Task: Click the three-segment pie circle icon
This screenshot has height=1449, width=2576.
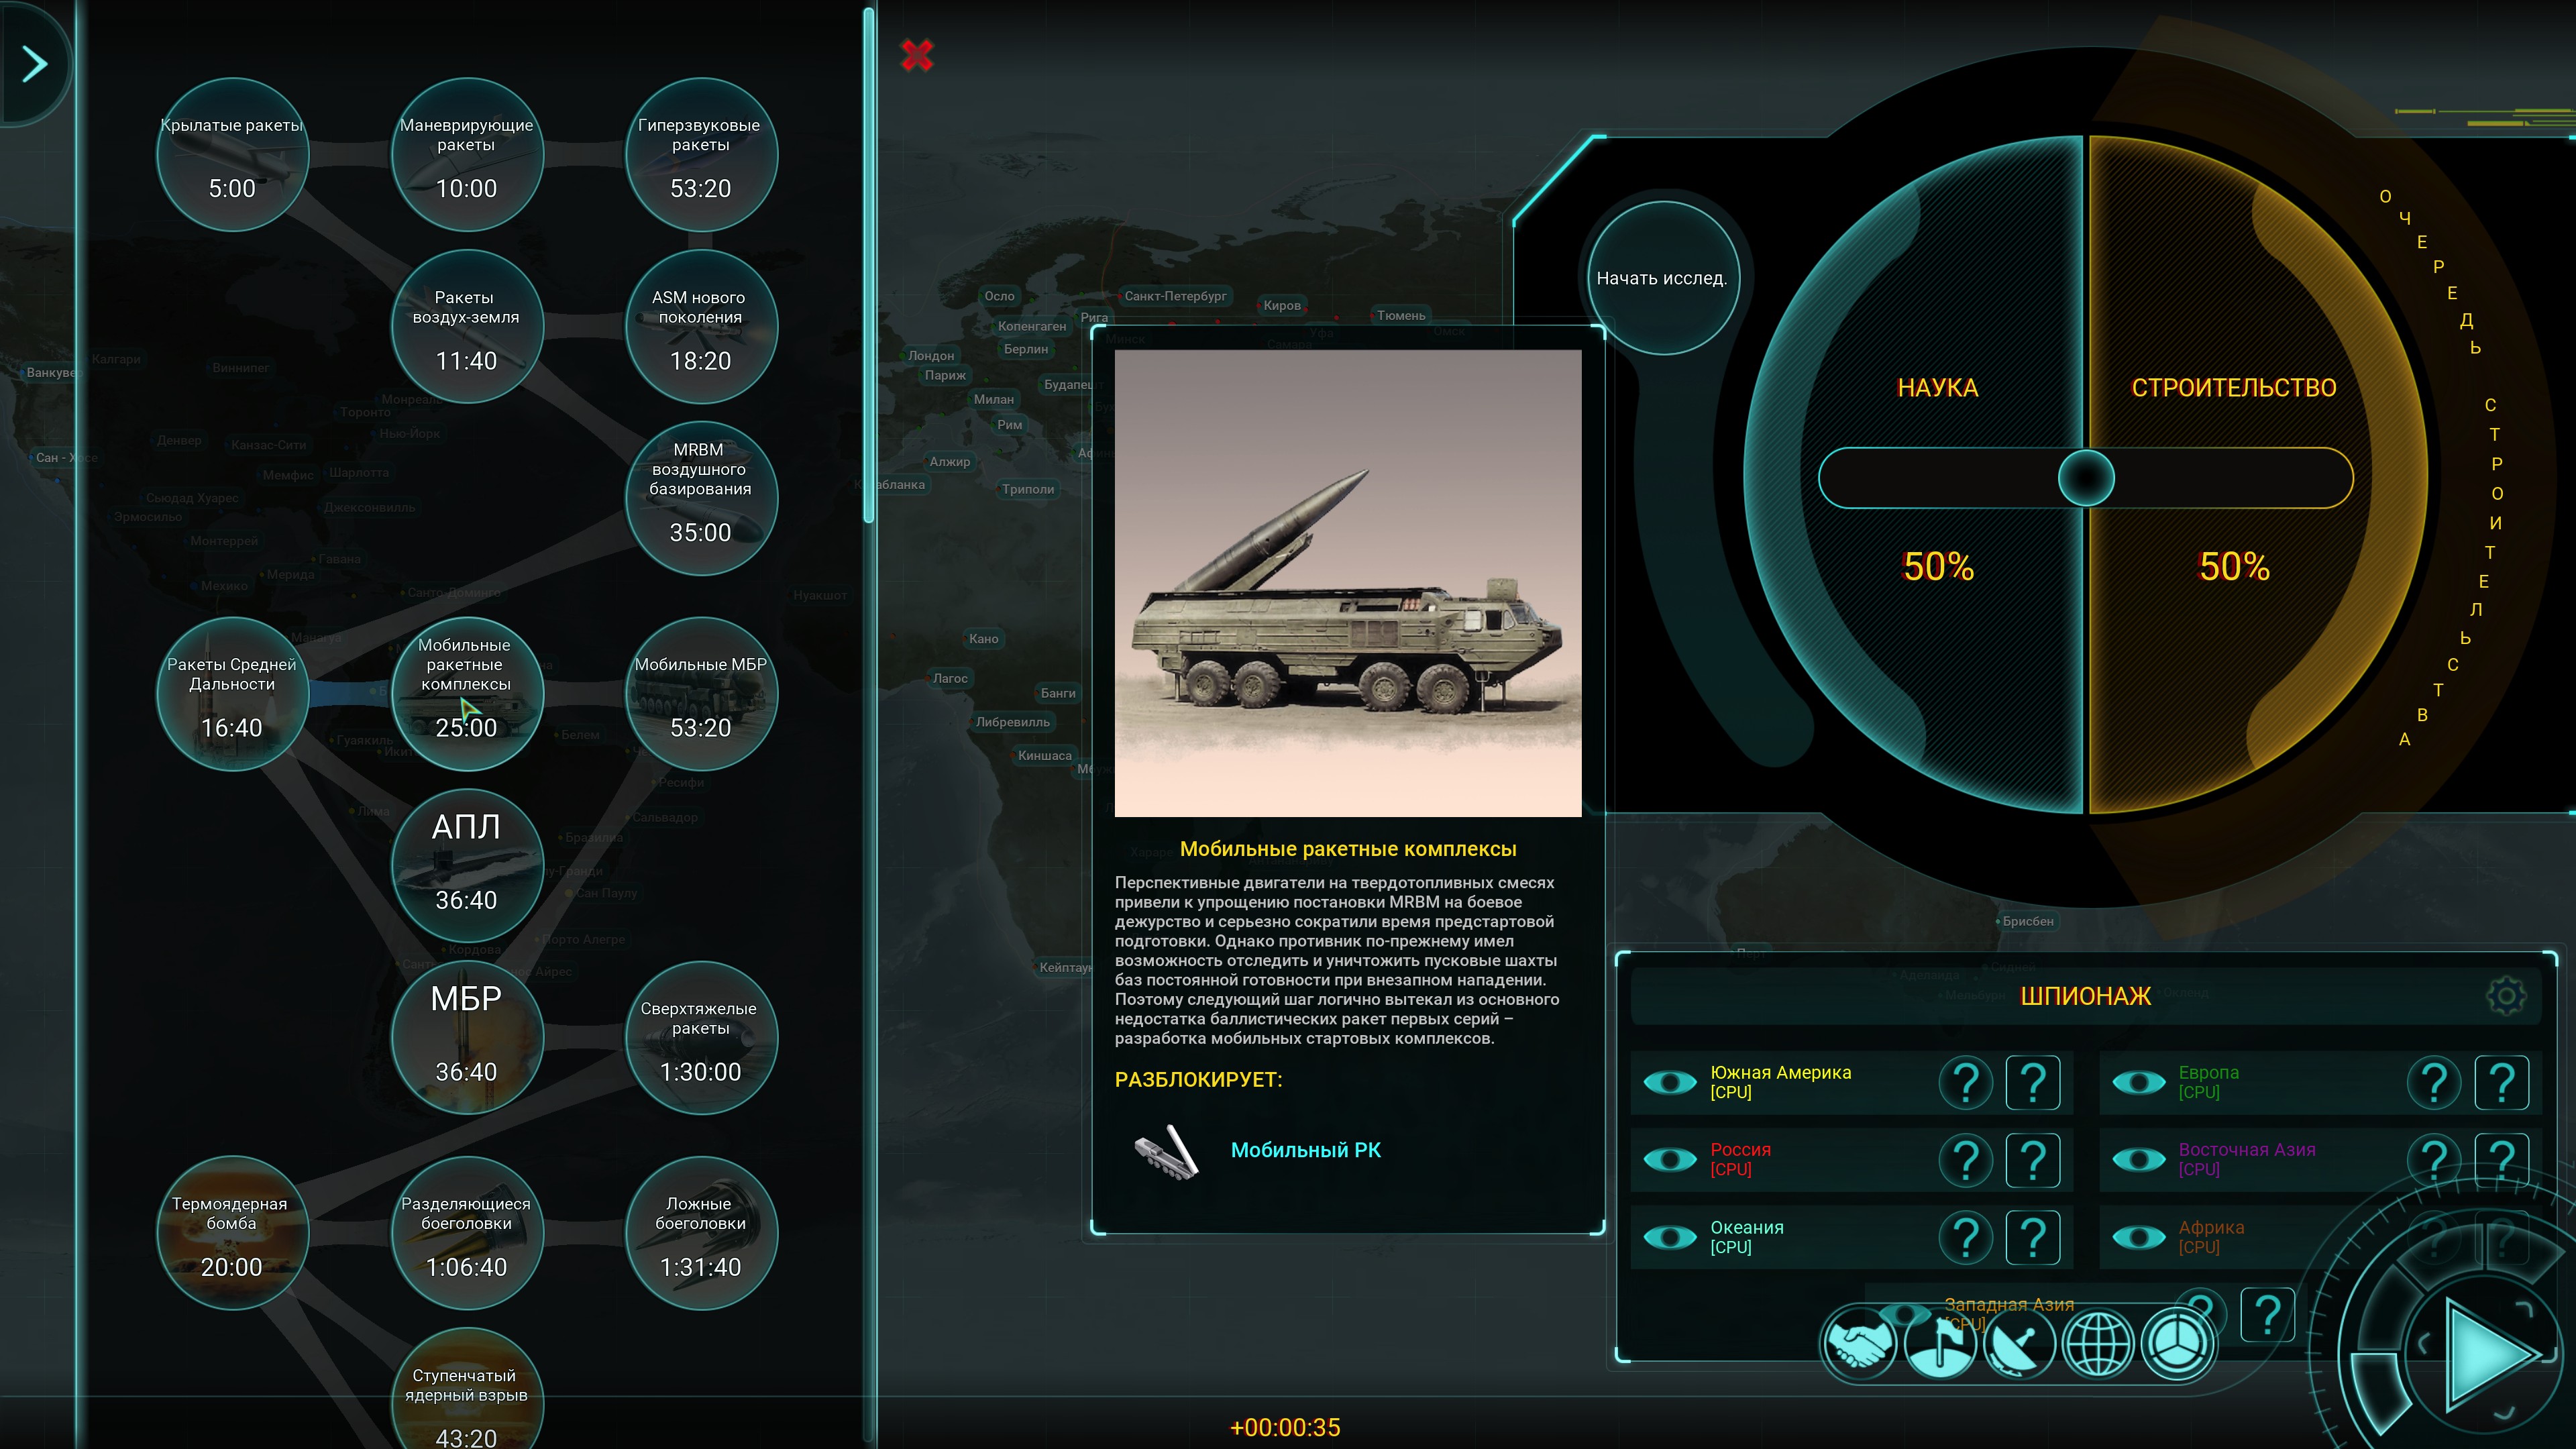Action: 2178,1343
